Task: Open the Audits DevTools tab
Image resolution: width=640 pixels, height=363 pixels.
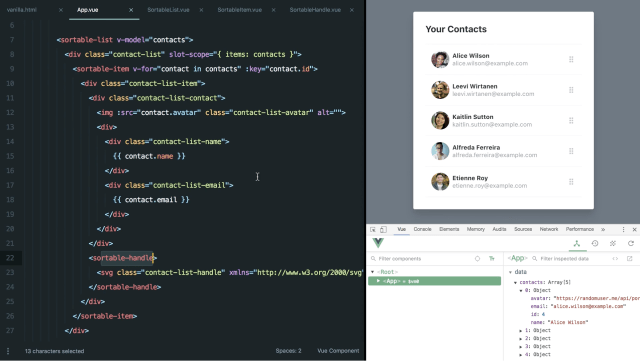Action: [x=499, y=229]
